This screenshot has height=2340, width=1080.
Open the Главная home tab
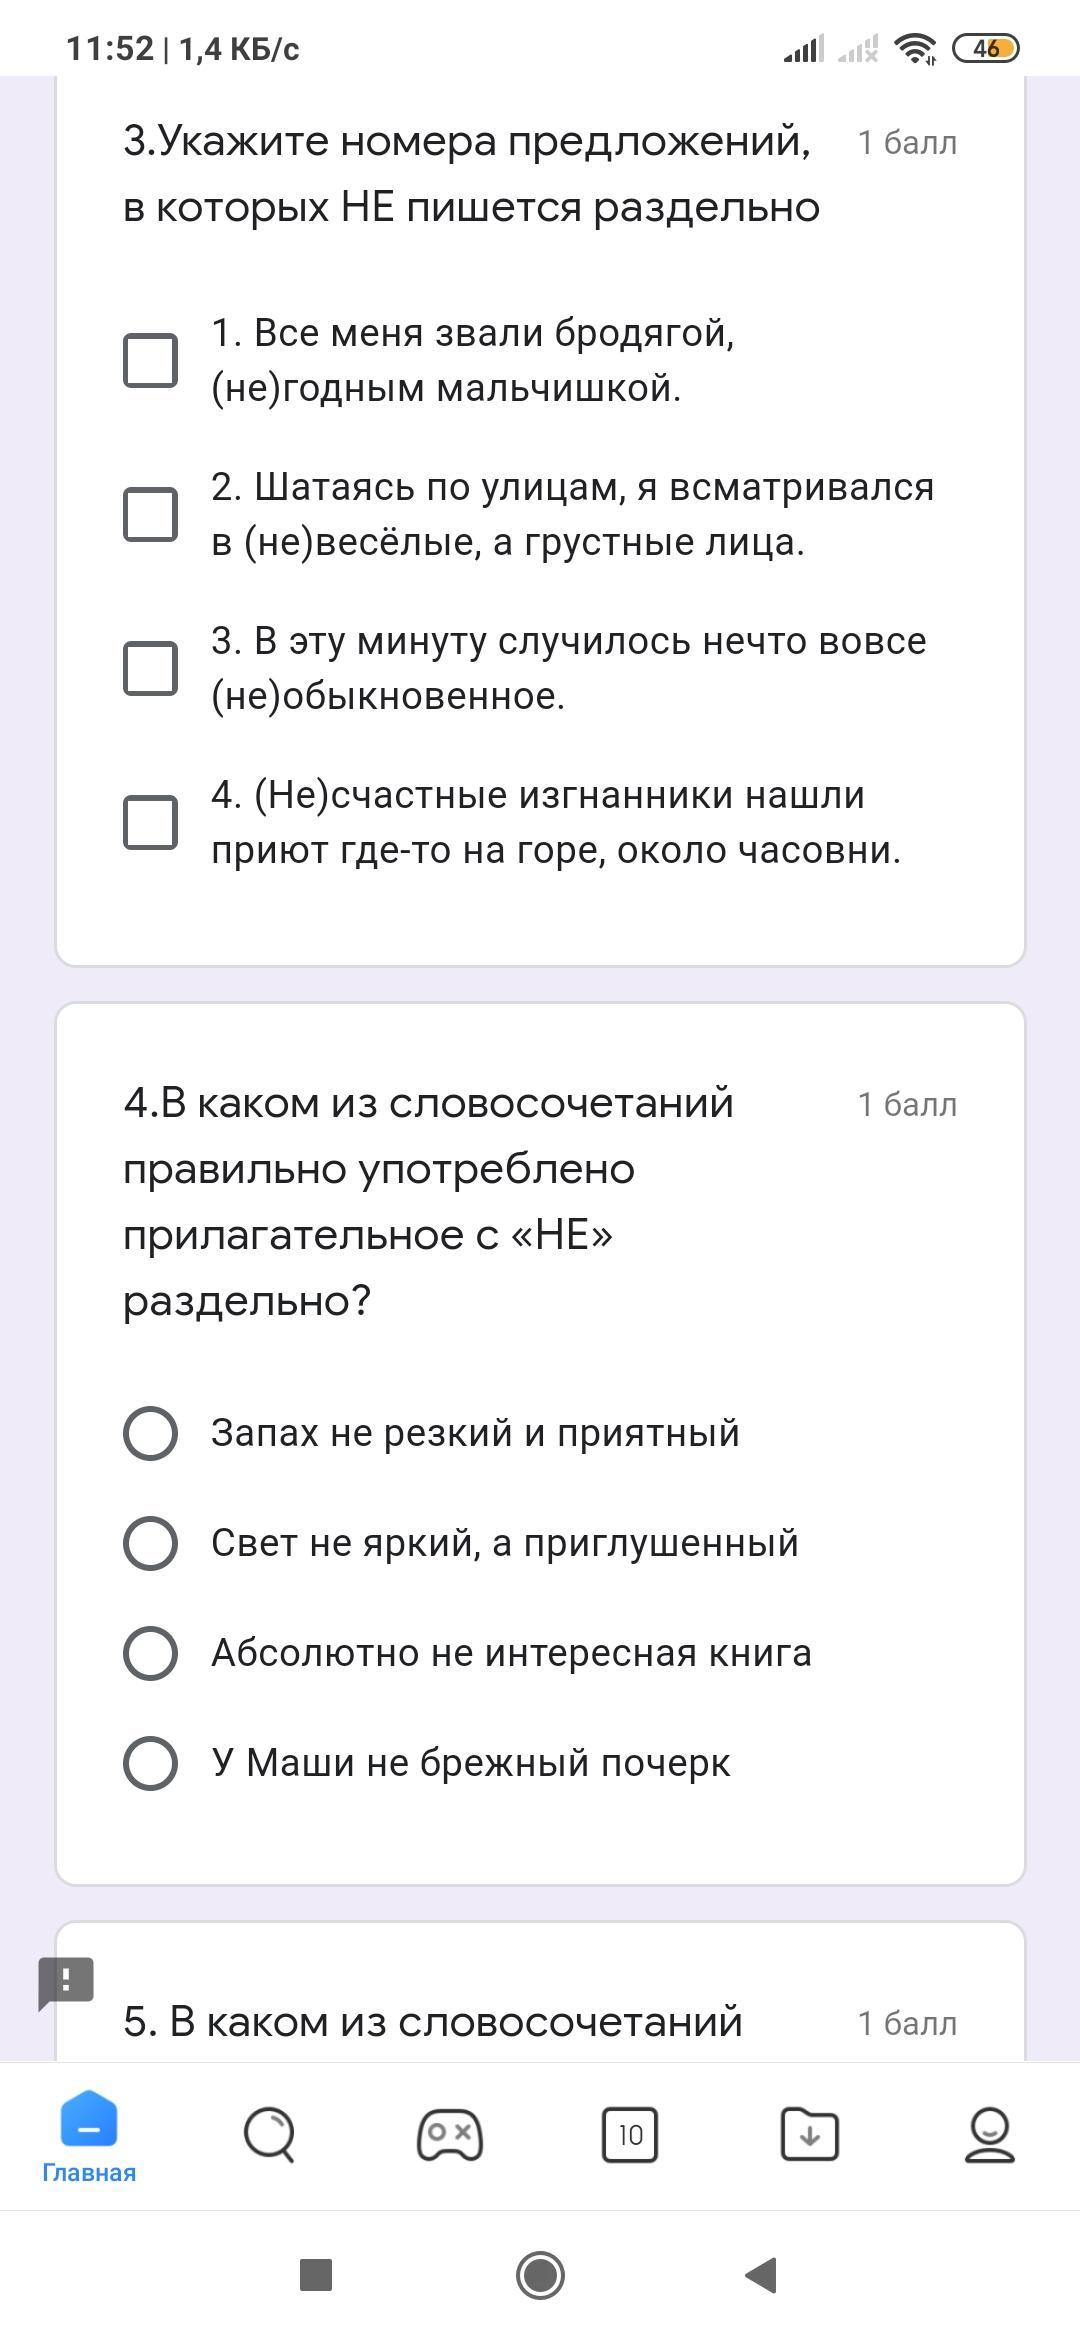(x=89, y=2137)
